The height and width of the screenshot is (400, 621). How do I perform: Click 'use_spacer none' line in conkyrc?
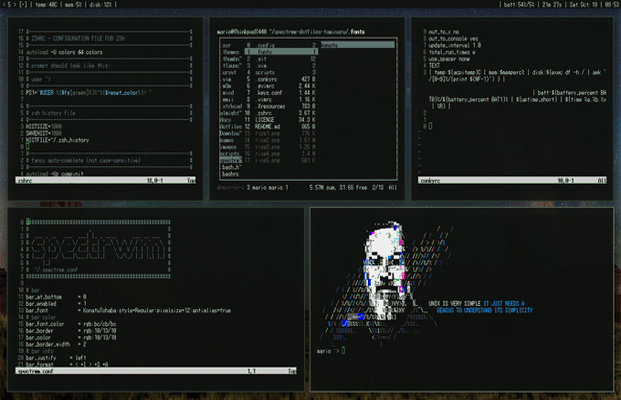pos(449,59)
